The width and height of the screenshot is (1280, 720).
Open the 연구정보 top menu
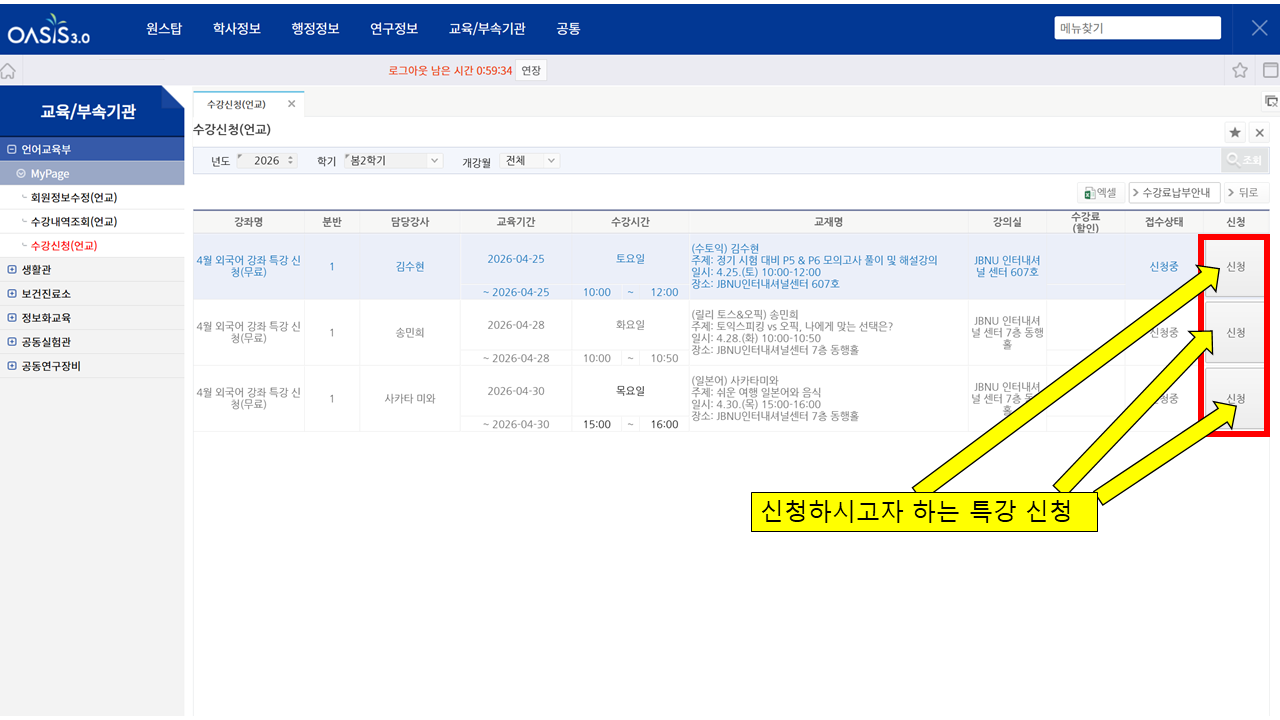394,29
